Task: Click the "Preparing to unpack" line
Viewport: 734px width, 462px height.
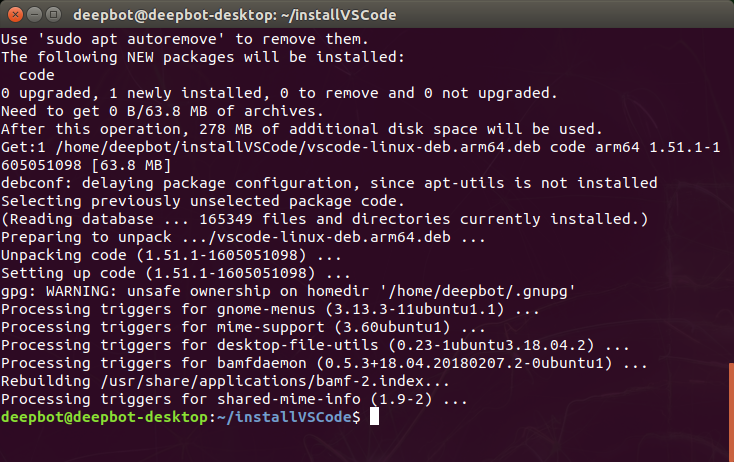Action: click(243, 237)
